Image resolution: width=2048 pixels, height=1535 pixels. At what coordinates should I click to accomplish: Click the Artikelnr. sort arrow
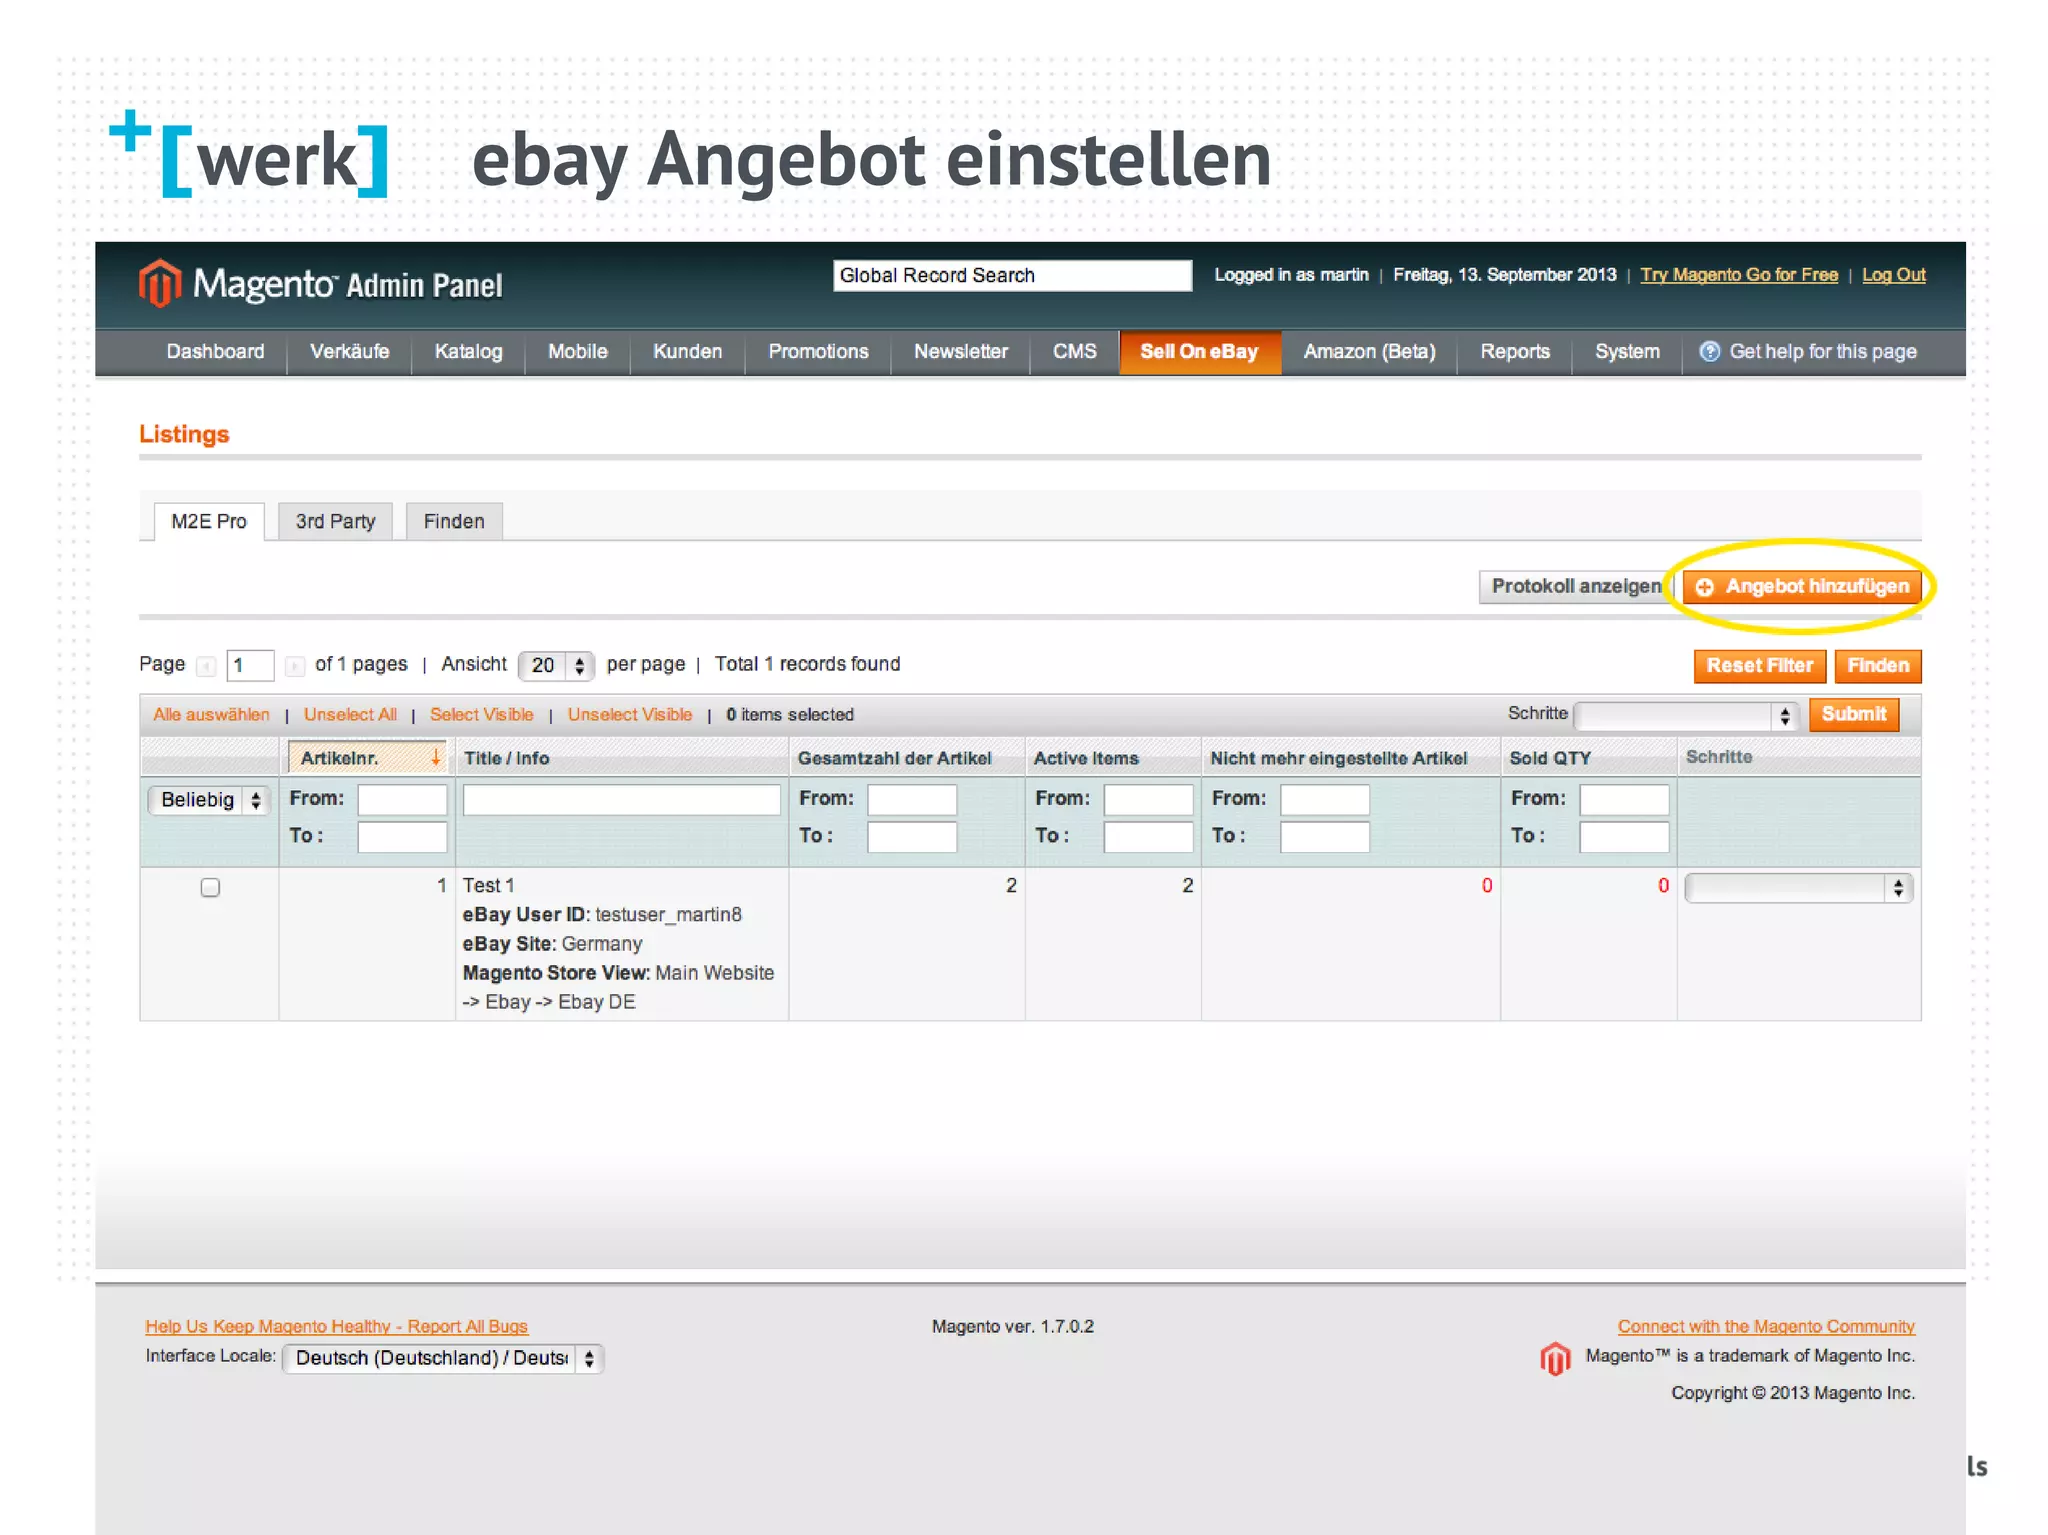point(436,758)
